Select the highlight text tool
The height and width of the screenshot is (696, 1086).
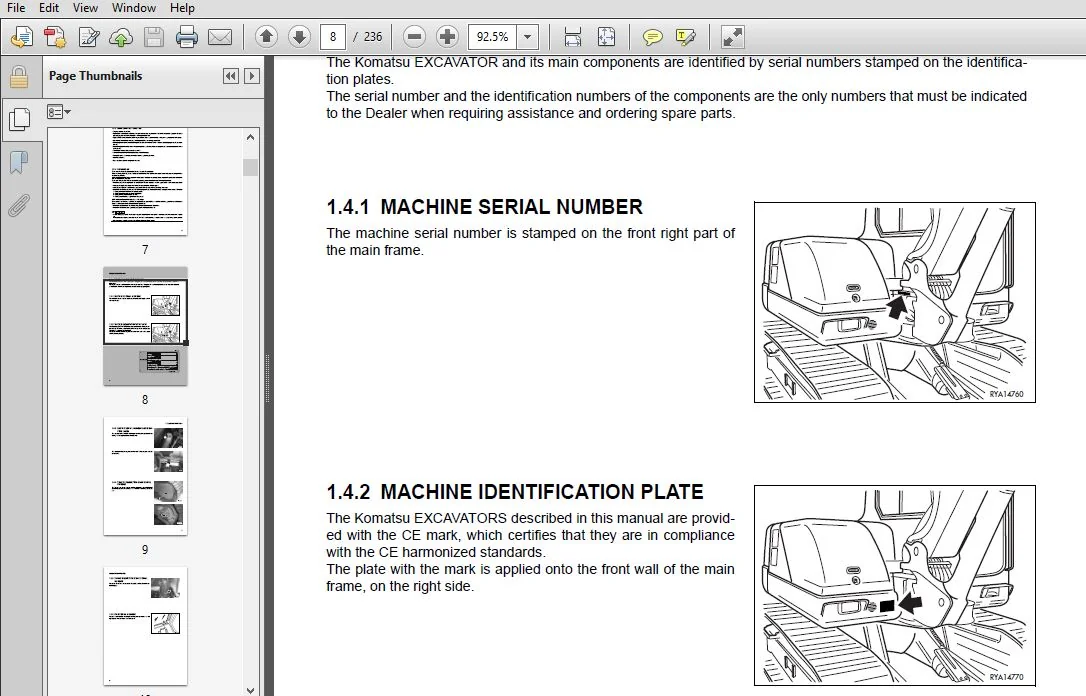685,37
